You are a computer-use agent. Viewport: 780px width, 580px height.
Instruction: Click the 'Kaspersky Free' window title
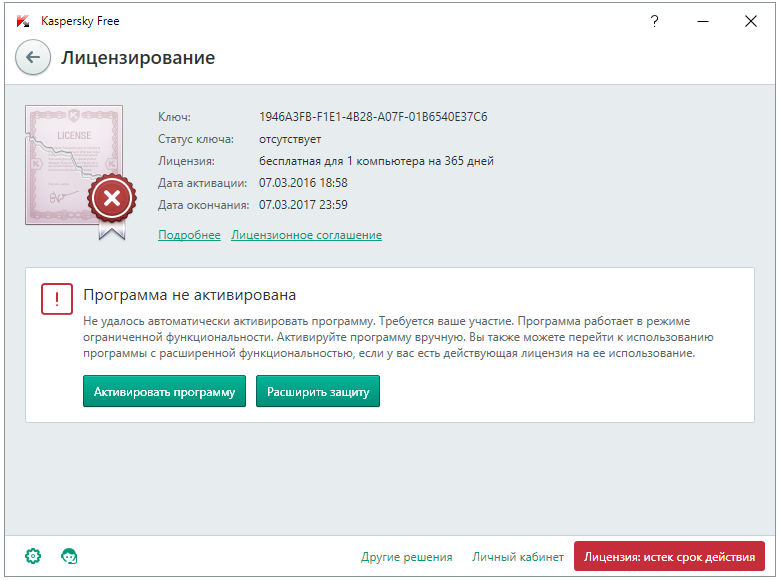[x=80, y=21]
